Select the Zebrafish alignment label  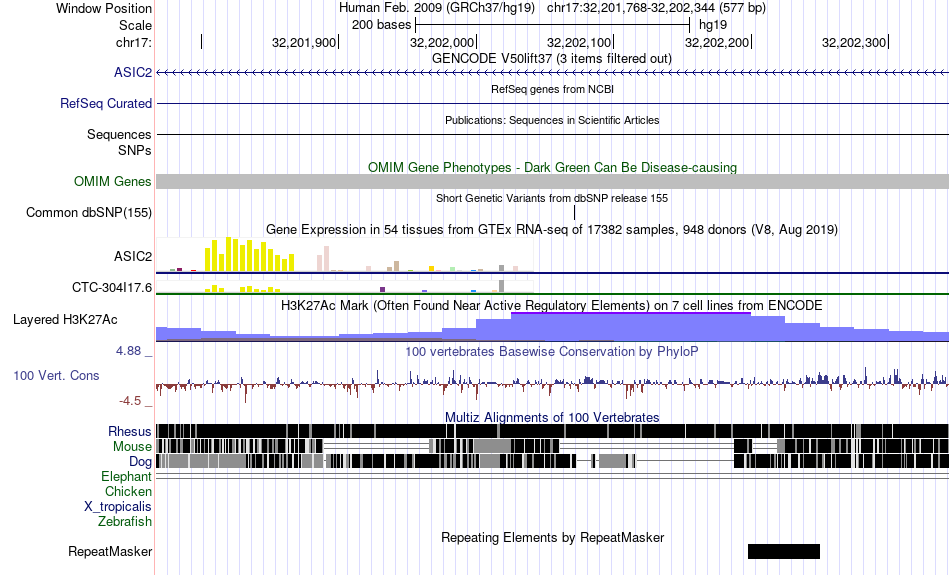coord(125,521)
